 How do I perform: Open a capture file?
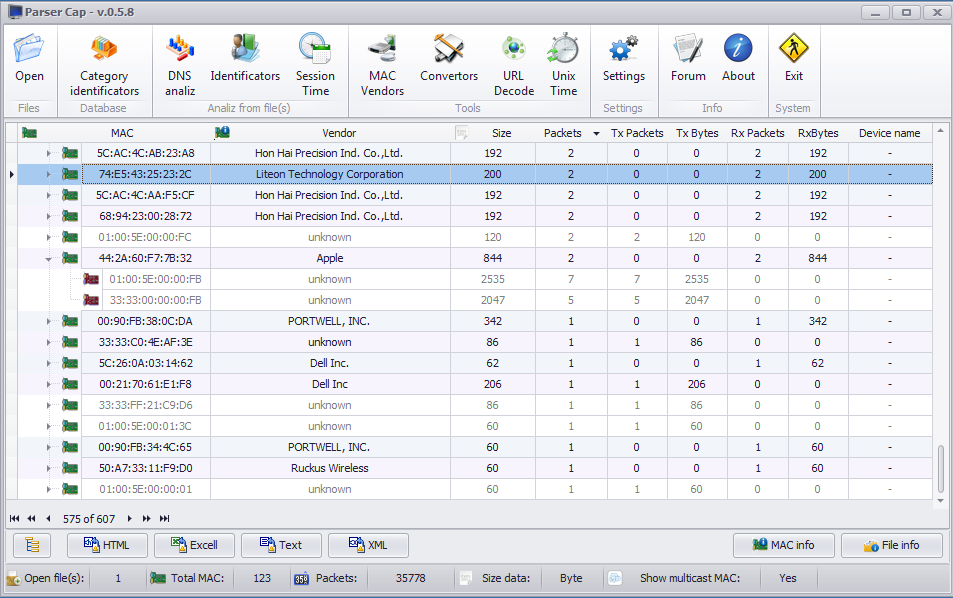click(29, 60)
